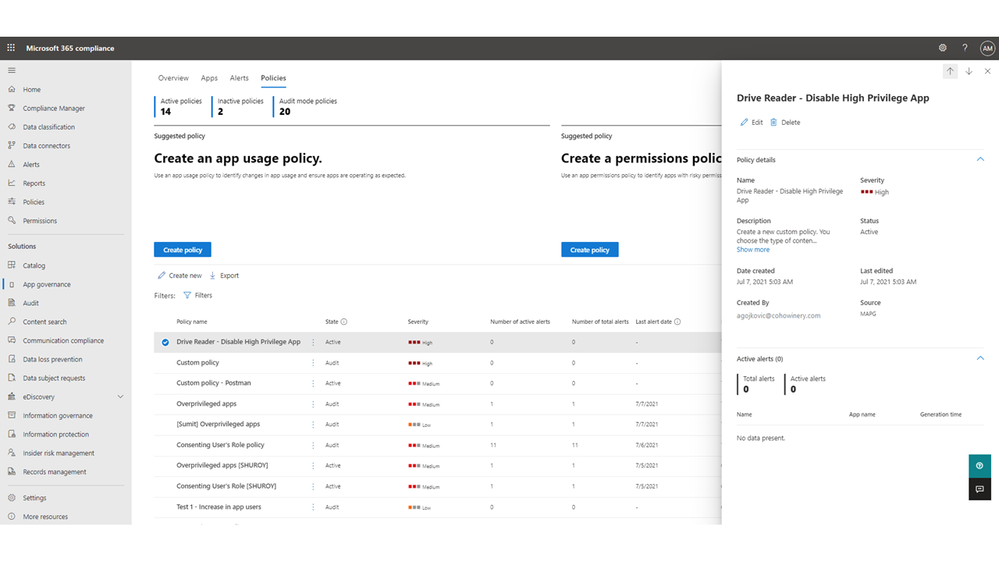The width and height of the screenshot is (999, 562).
Task: Open Compliance Manager in sidebar
Action: coord(54,108)
